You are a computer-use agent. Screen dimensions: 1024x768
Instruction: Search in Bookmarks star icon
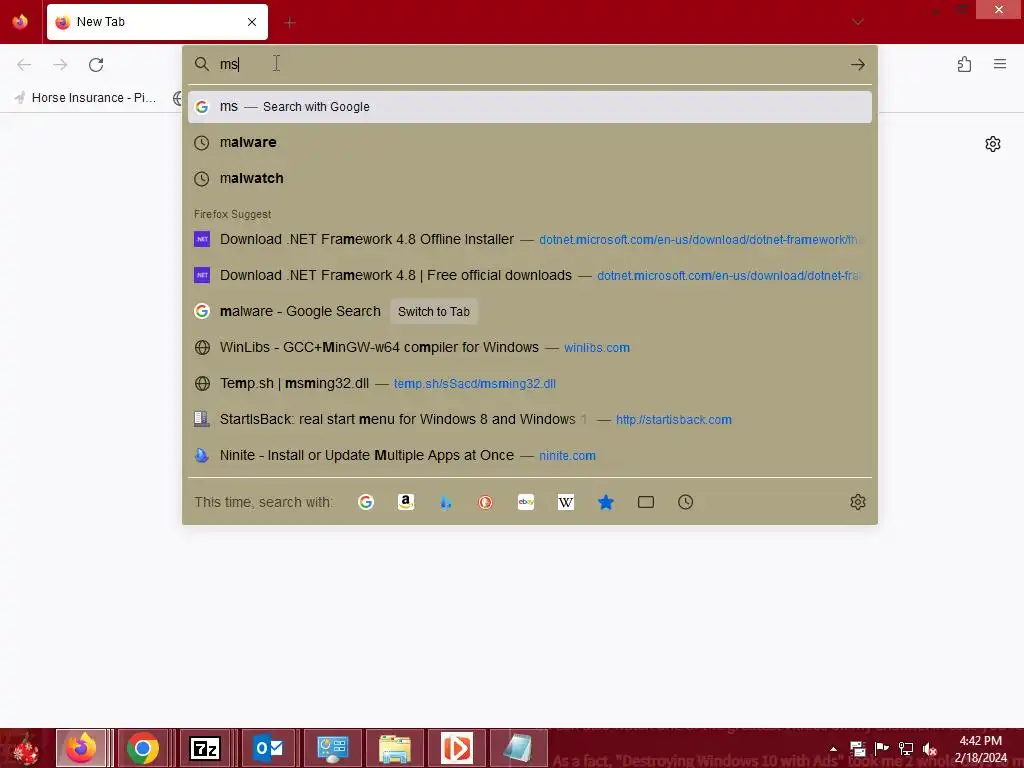606,502
